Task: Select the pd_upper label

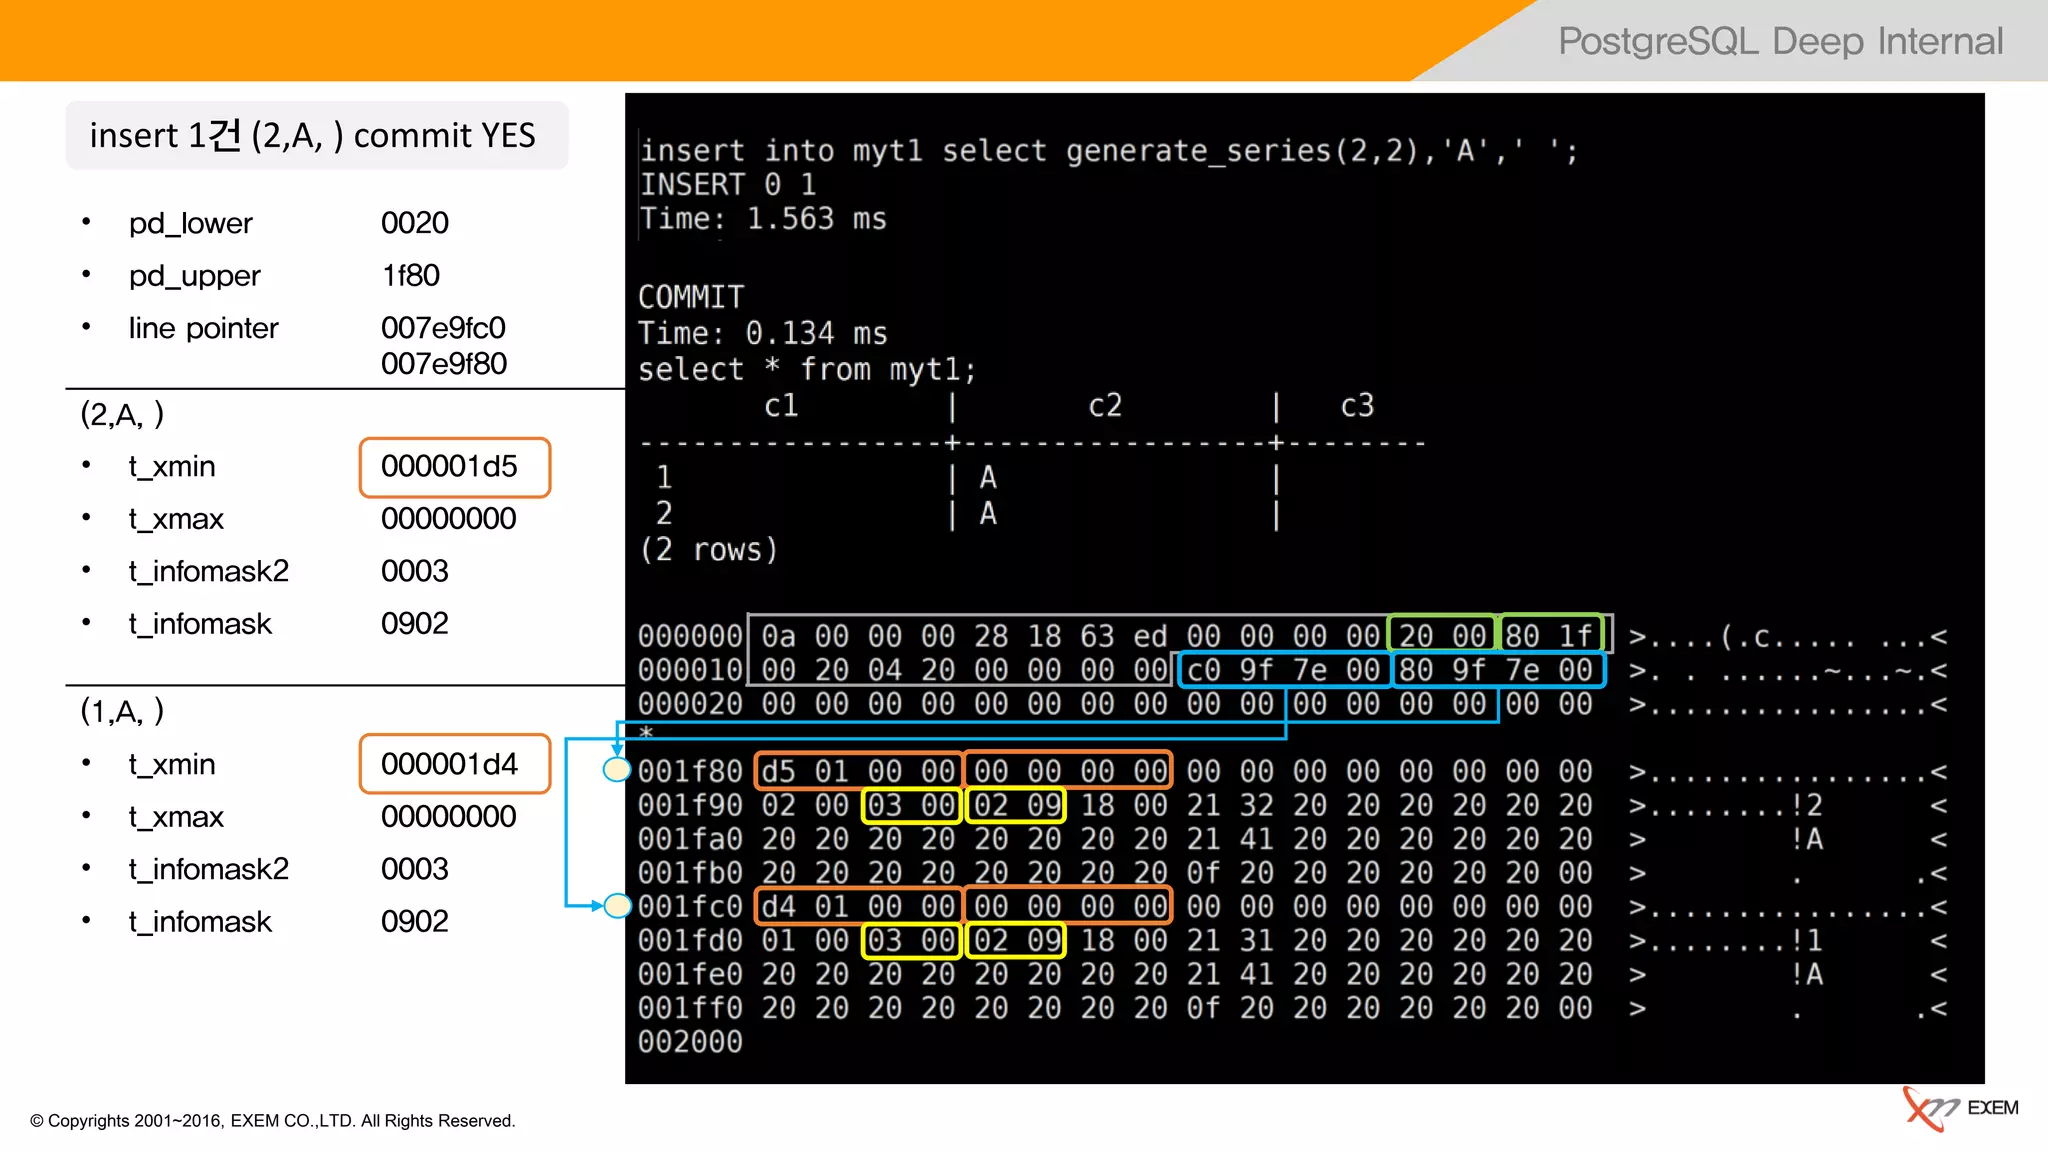Action: (194, 276)
